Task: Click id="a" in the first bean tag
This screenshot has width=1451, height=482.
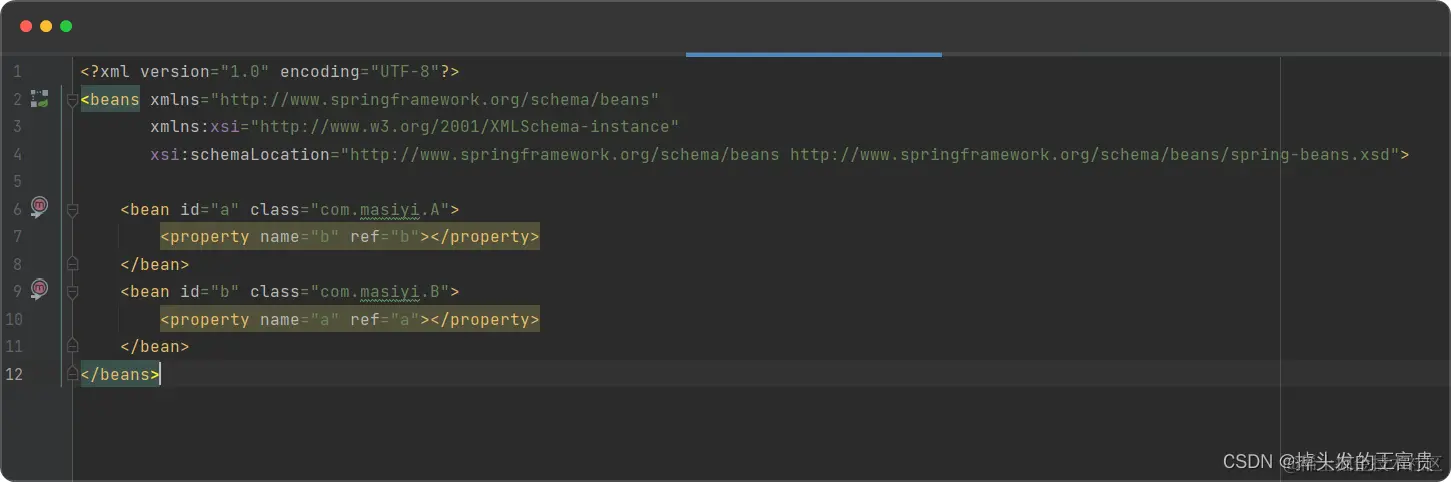Action: click(210, 209)
